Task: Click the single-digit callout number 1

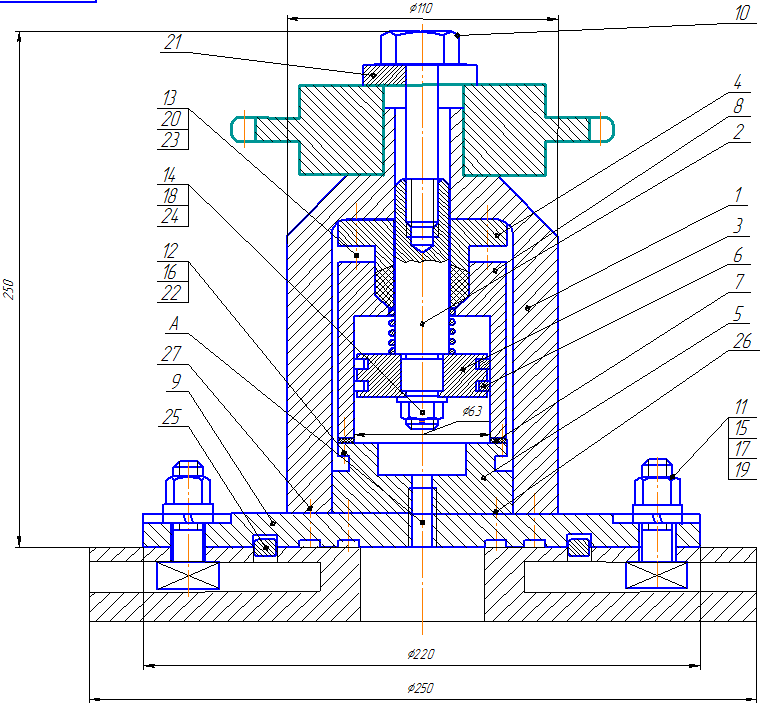Action: click(x=738, y=195)
